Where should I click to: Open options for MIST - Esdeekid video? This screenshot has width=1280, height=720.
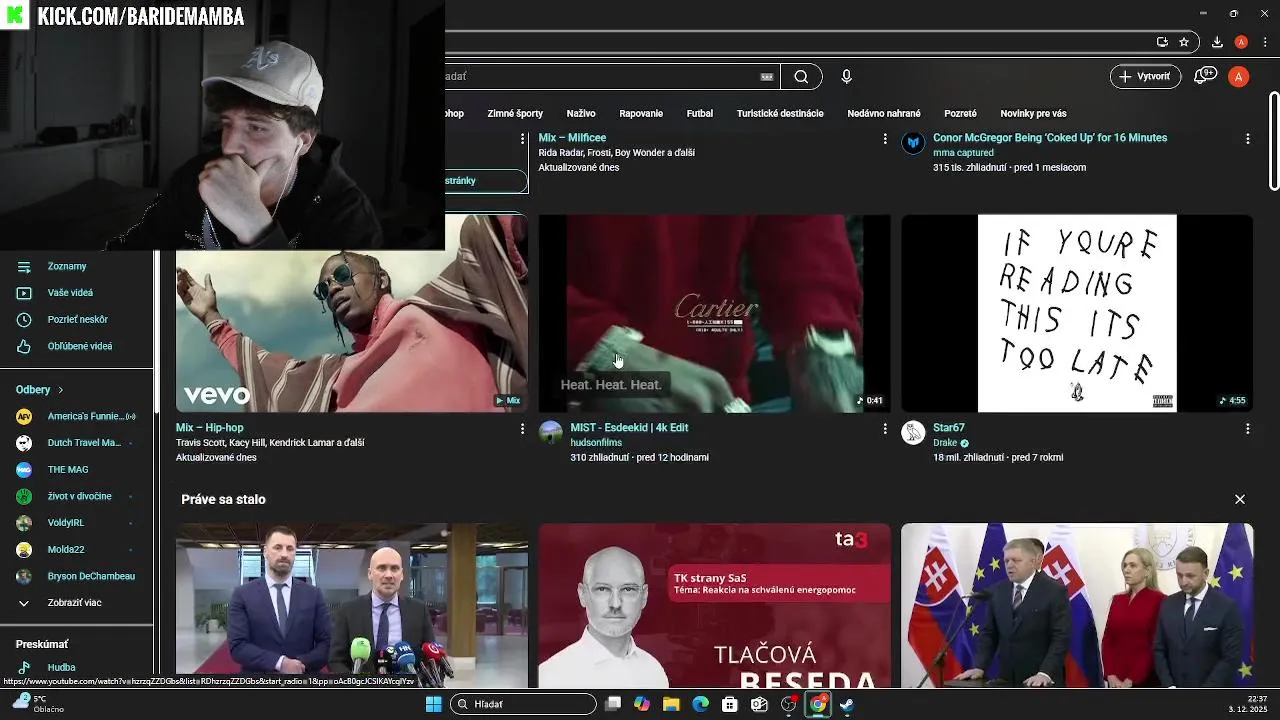click(884, 429)
